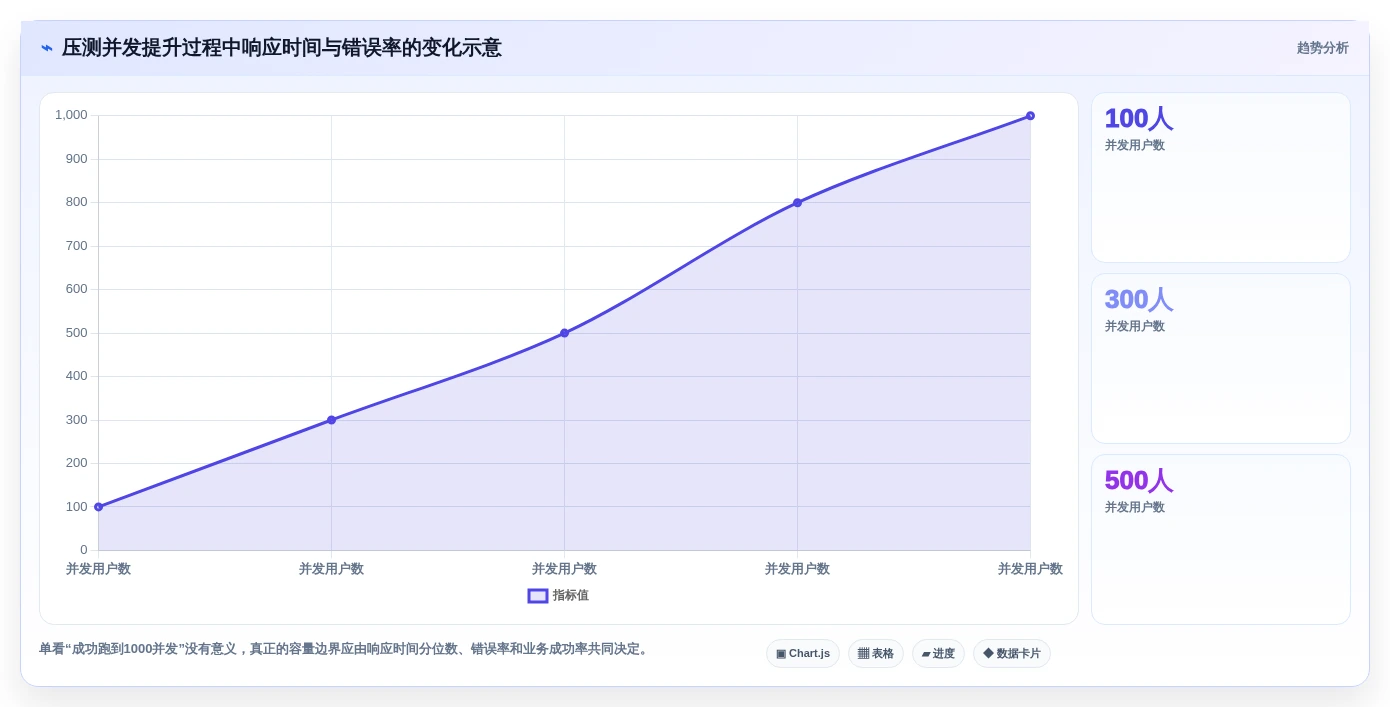Click the footnote text about 1000并发
1390x707 pixels.
[346, 649]
